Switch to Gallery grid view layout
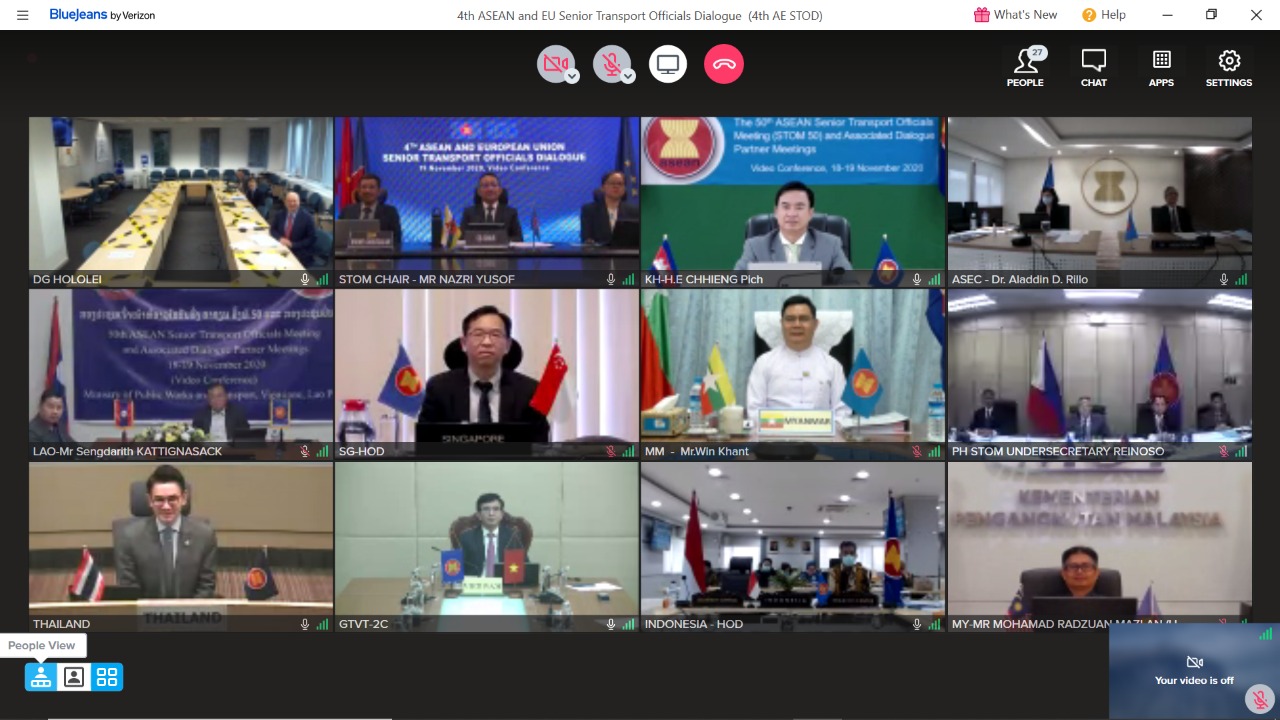This screenshot has width=1280, height=720. tap(107, 677)
